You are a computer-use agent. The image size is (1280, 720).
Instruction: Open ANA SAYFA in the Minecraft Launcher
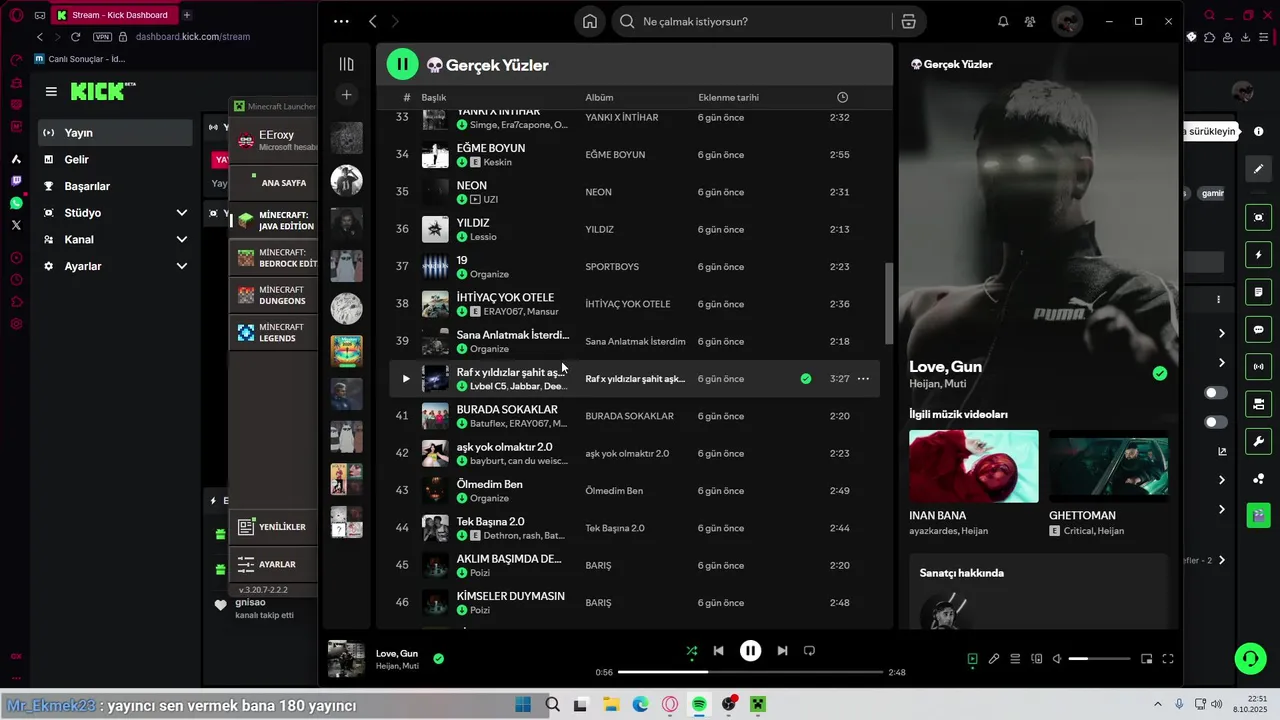tap(274, 183)
